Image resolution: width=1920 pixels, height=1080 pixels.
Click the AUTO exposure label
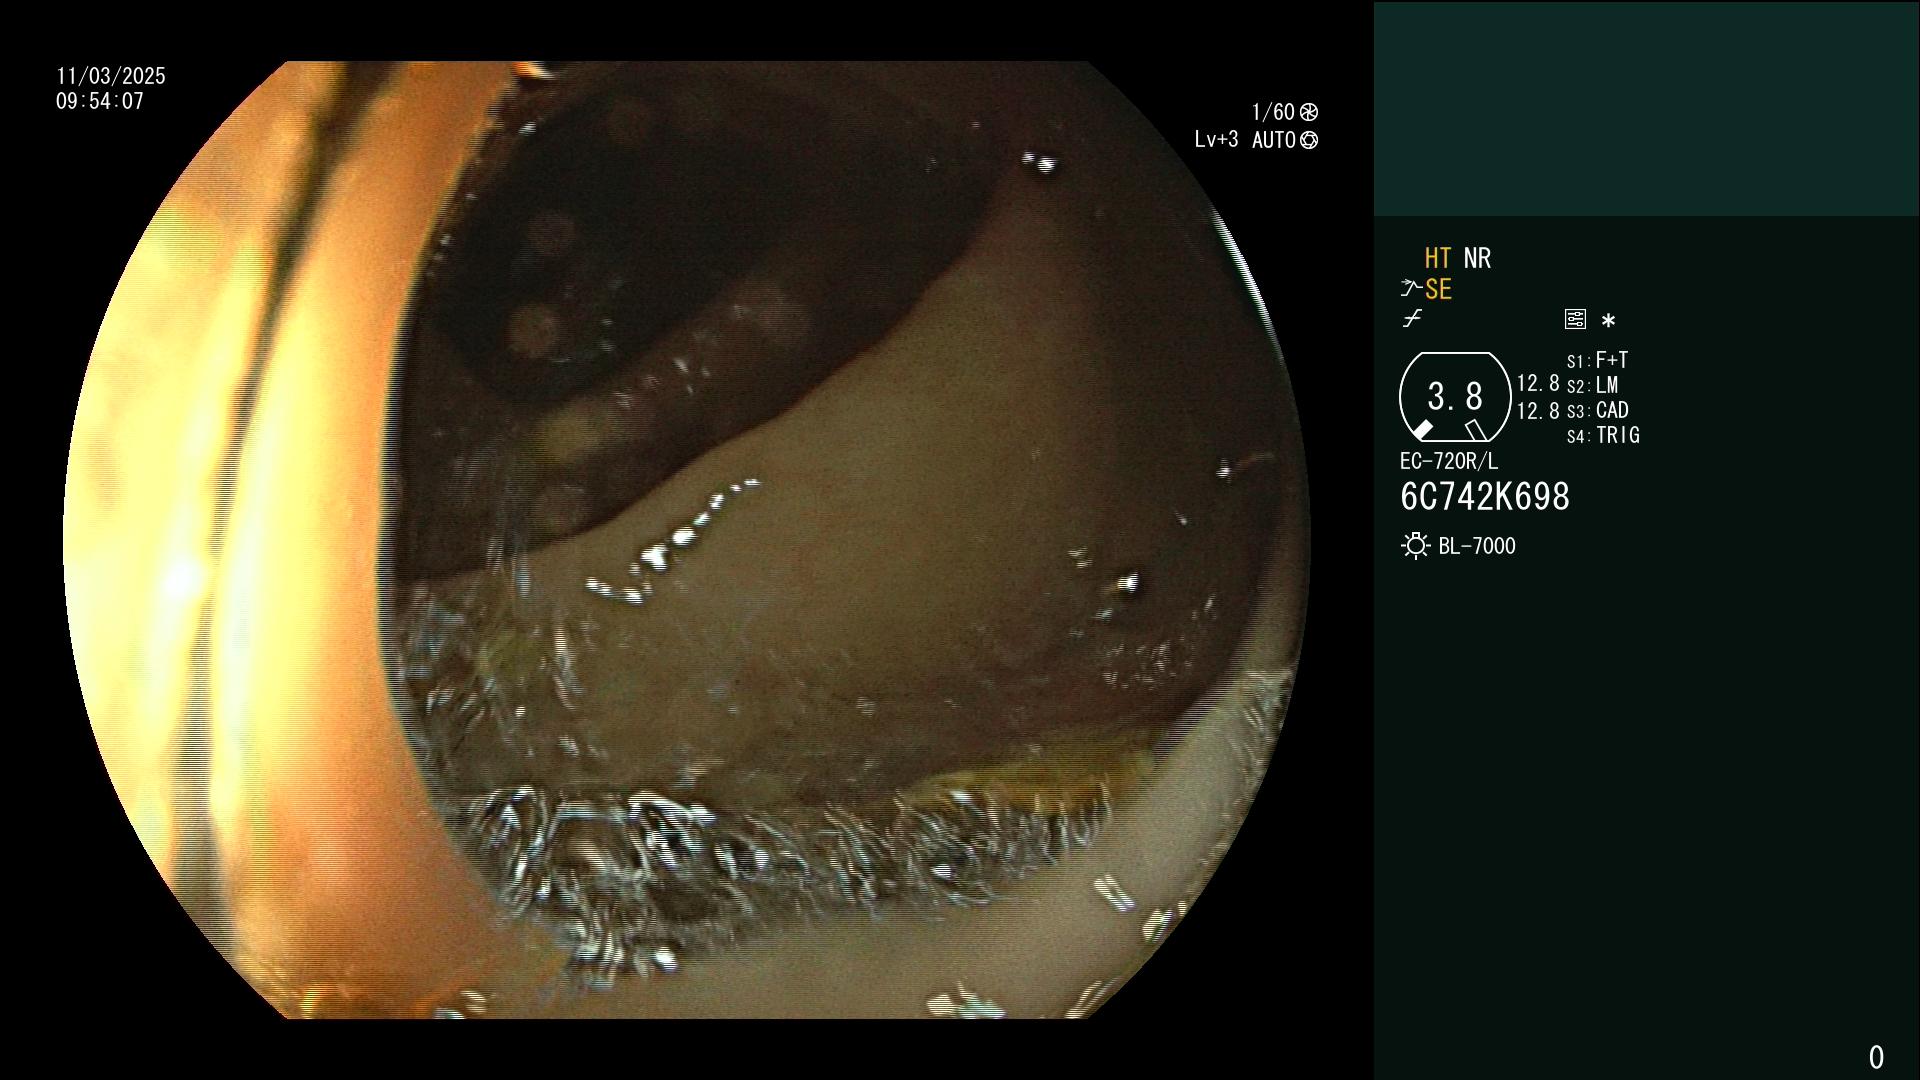pos(1274,141)
